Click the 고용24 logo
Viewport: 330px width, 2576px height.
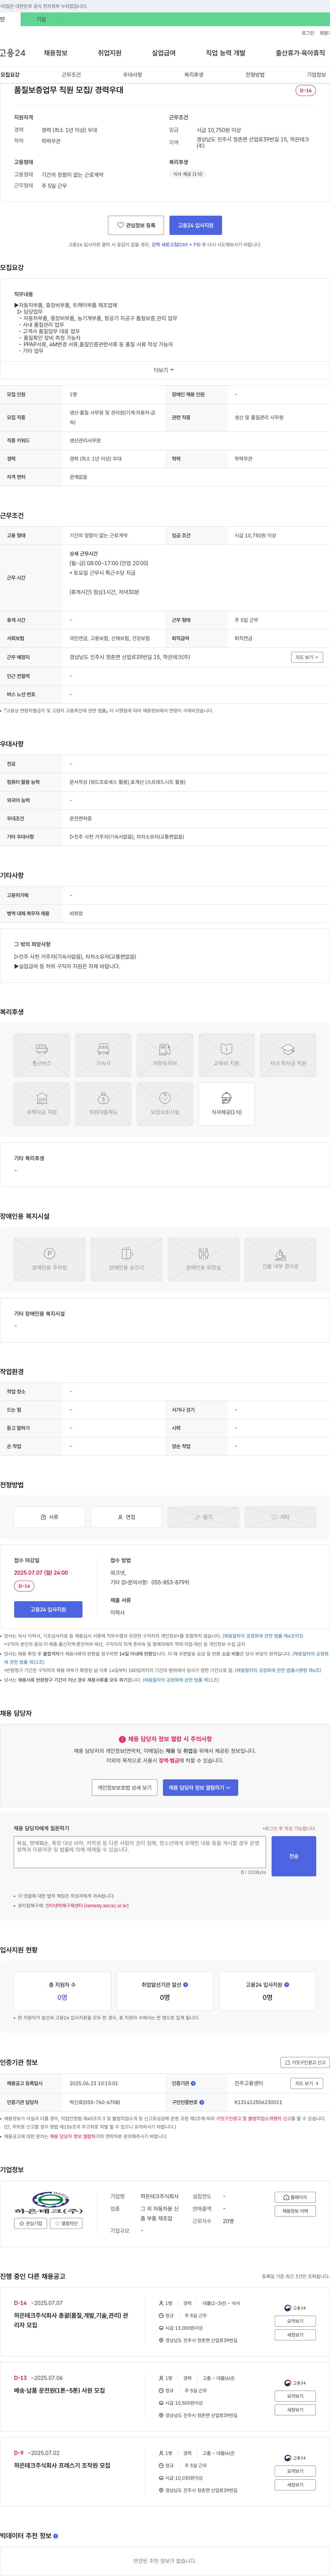(13, 53)
